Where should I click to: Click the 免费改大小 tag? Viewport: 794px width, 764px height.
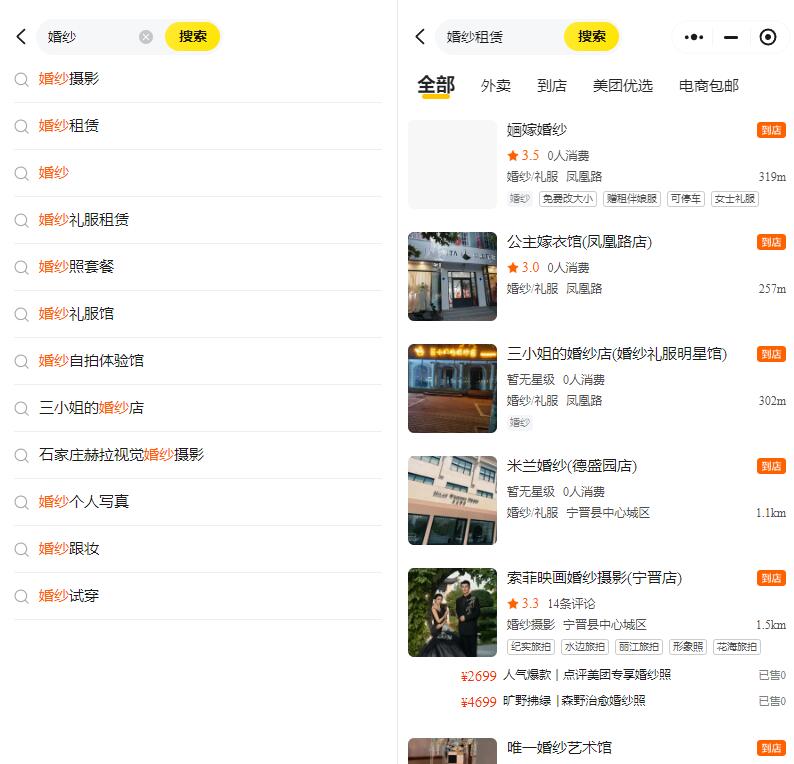click(x=568, y=199)
